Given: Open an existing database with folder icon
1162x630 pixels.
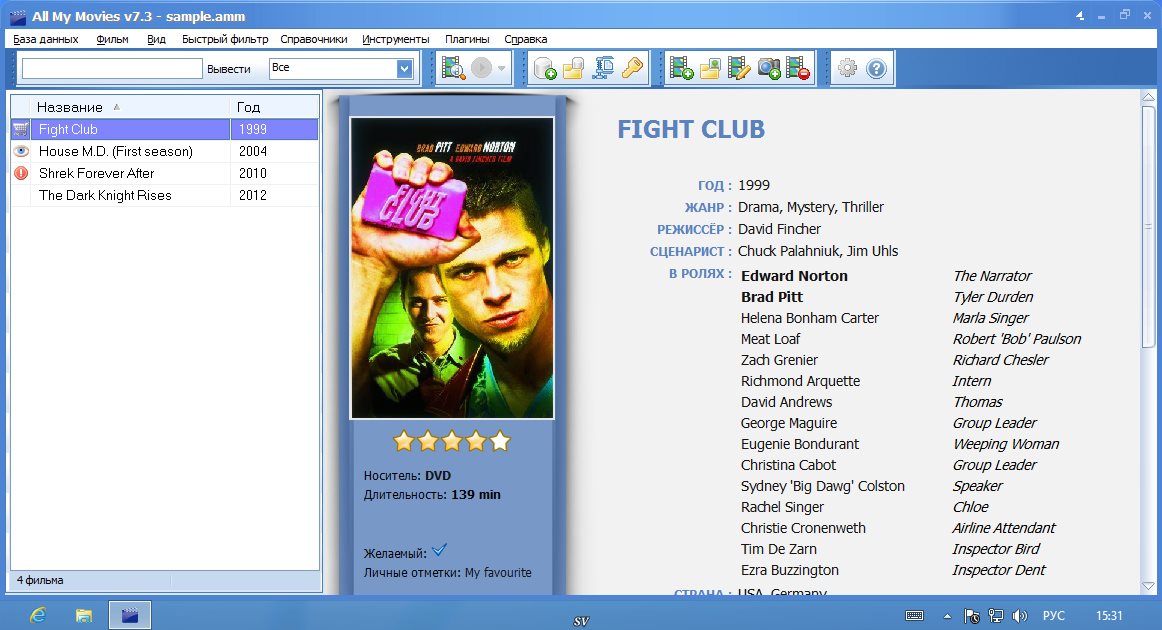Looking at the screenshot, I should [574, 68].
